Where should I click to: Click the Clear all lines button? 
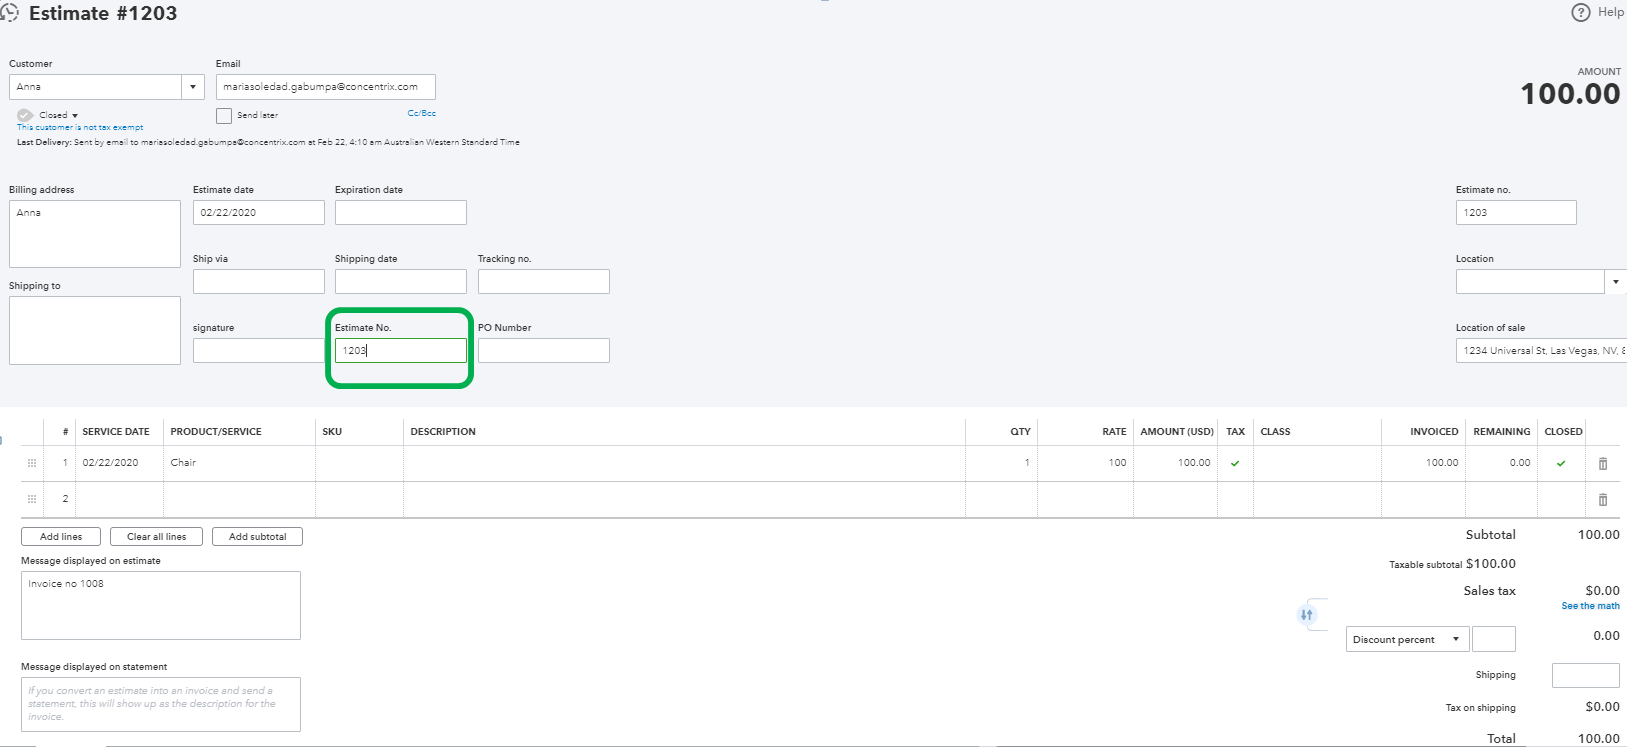[x=156, y=537]
